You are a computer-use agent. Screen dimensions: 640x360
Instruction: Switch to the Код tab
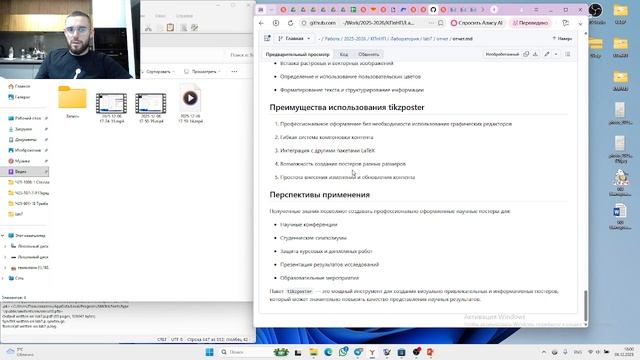[344, 54]
